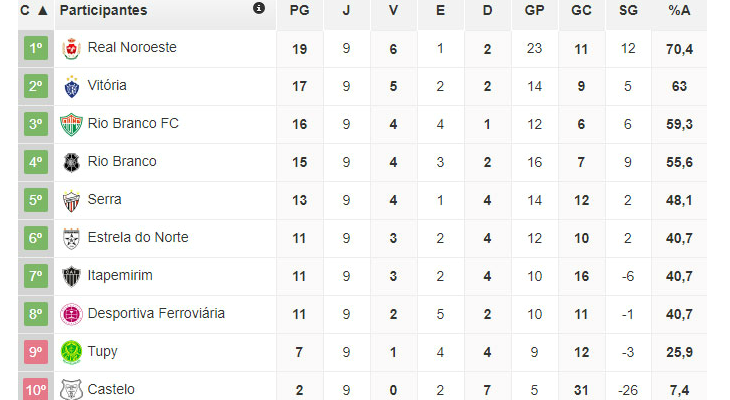Click the Serra team crest
This screenshot has width=730, height=400.
[x=71, y=200]
